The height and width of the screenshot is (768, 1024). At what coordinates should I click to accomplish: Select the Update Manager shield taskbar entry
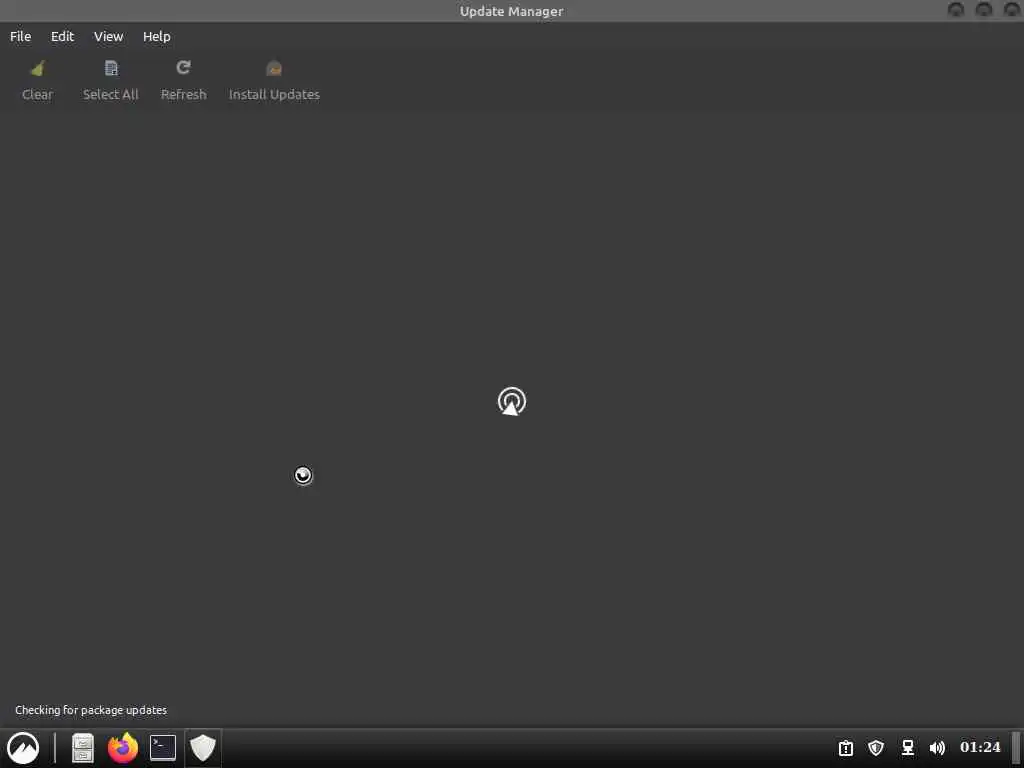(202, 748)
